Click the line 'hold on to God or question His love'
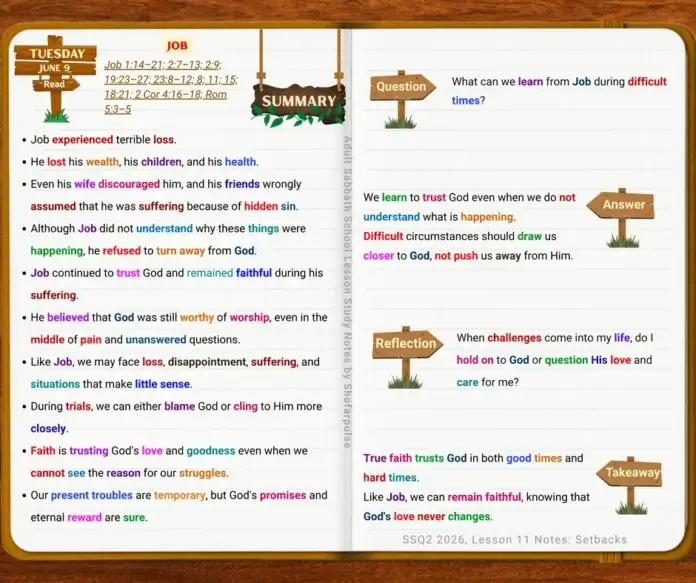Screen dimensions: 696x583 click(x=554, y=360)
